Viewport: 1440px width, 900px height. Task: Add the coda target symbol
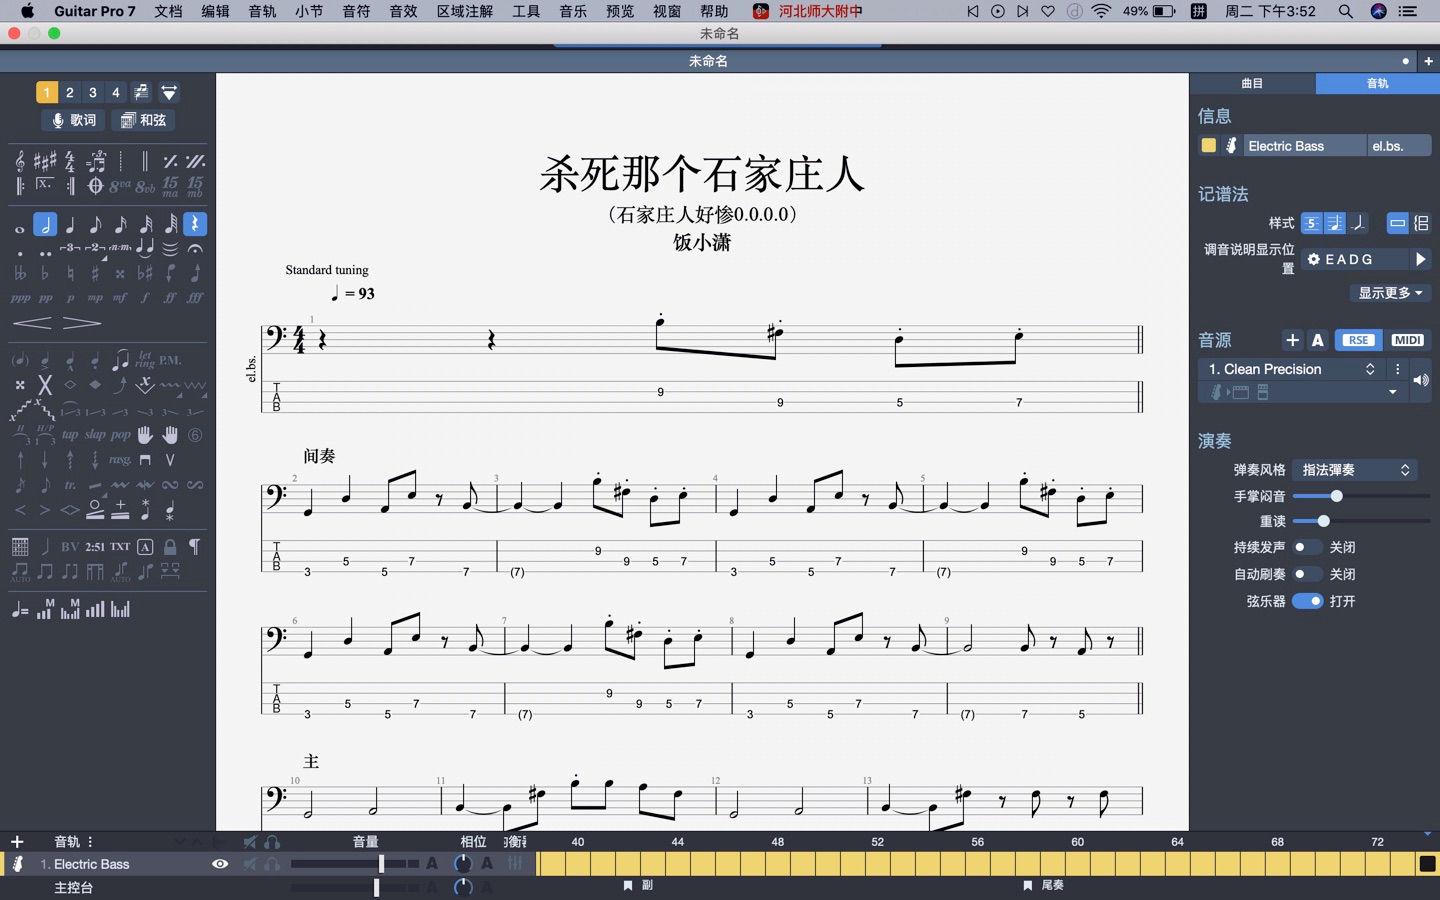click(x=95, y=186)
